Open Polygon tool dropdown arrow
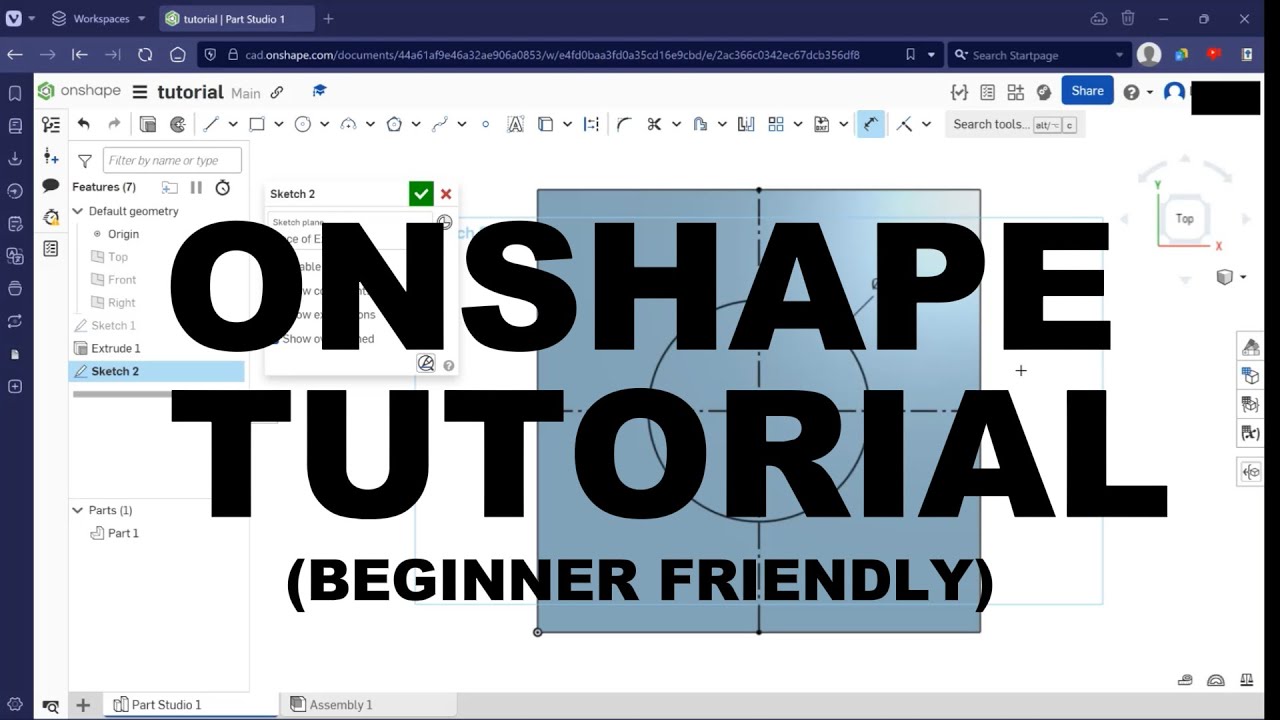 click(x=416, y=124)
